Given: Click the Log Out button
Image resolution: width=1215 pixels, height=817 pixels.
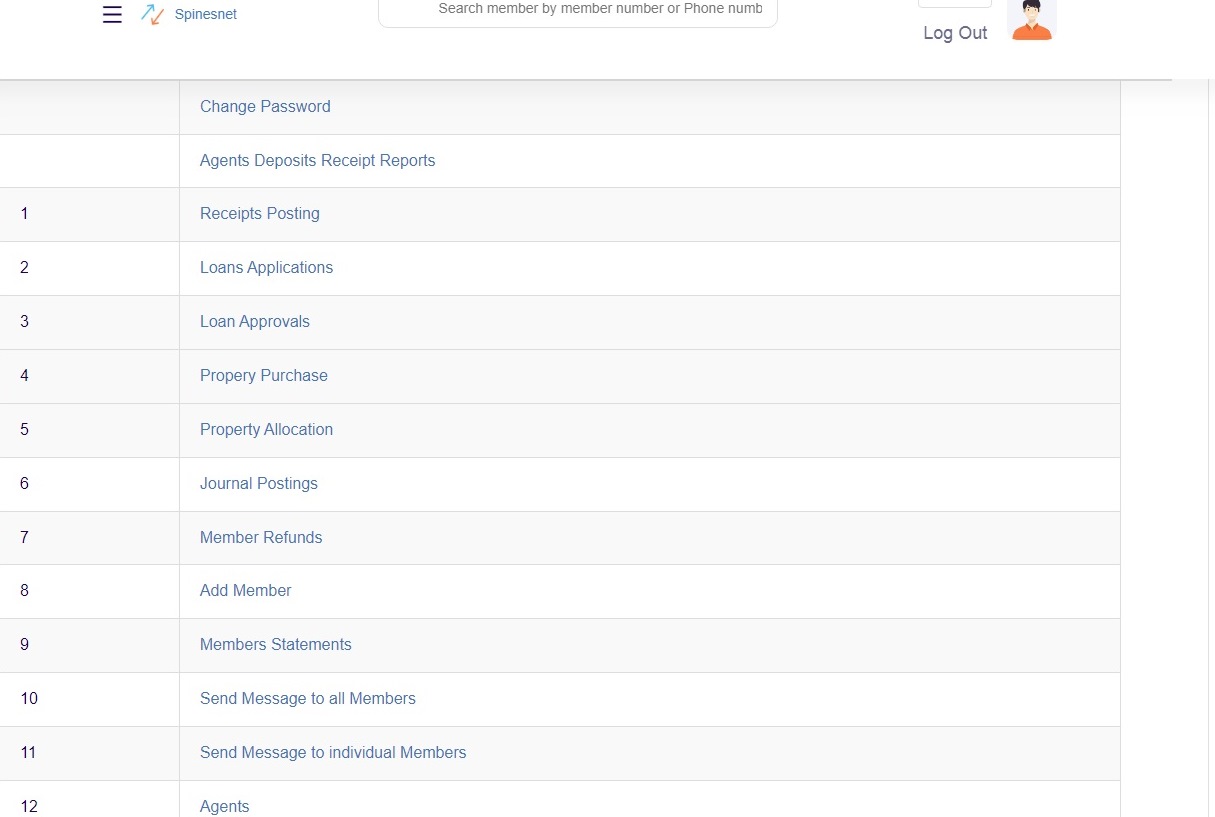Looking at the screenshot, I should (955, 33).
